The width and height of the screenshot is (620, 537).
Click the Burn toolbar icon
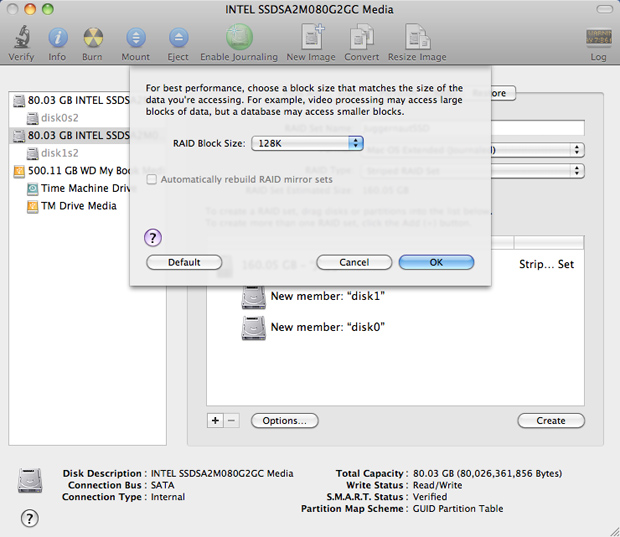coord(93,38)
